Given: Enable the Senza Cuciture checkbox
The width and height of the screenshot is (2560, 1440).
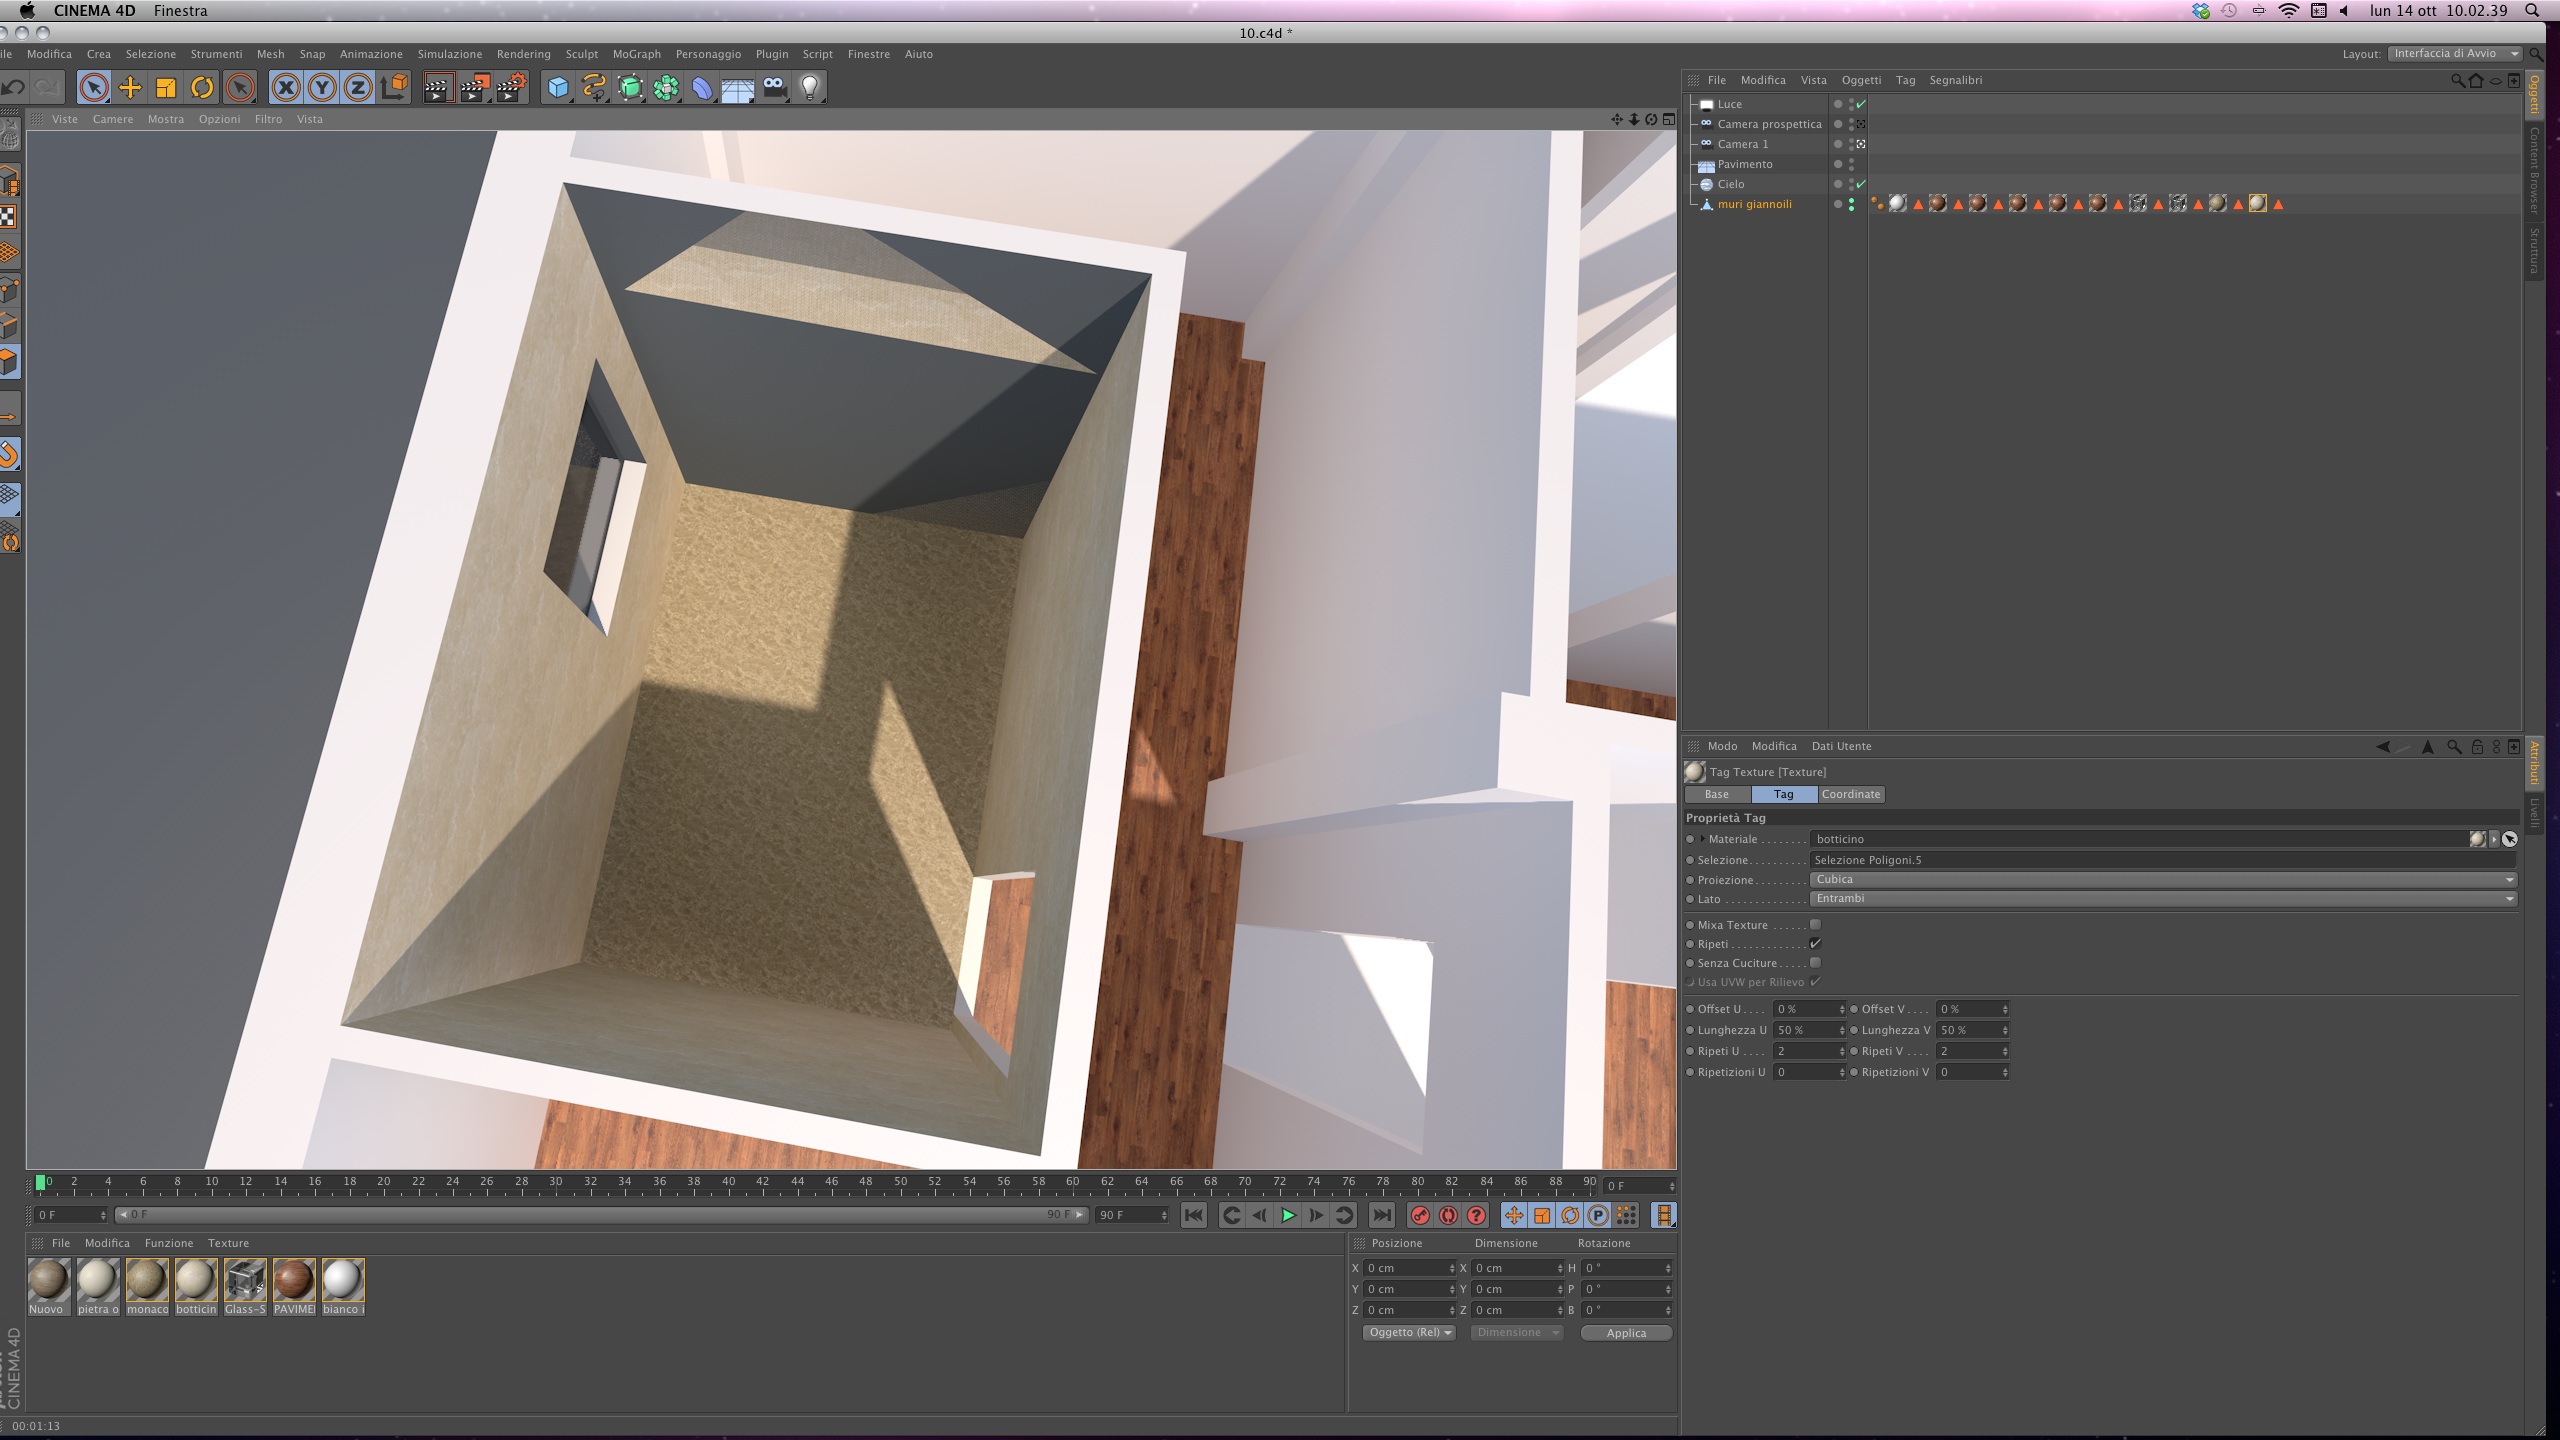Looking at the screenshot, I should 1815,963.
